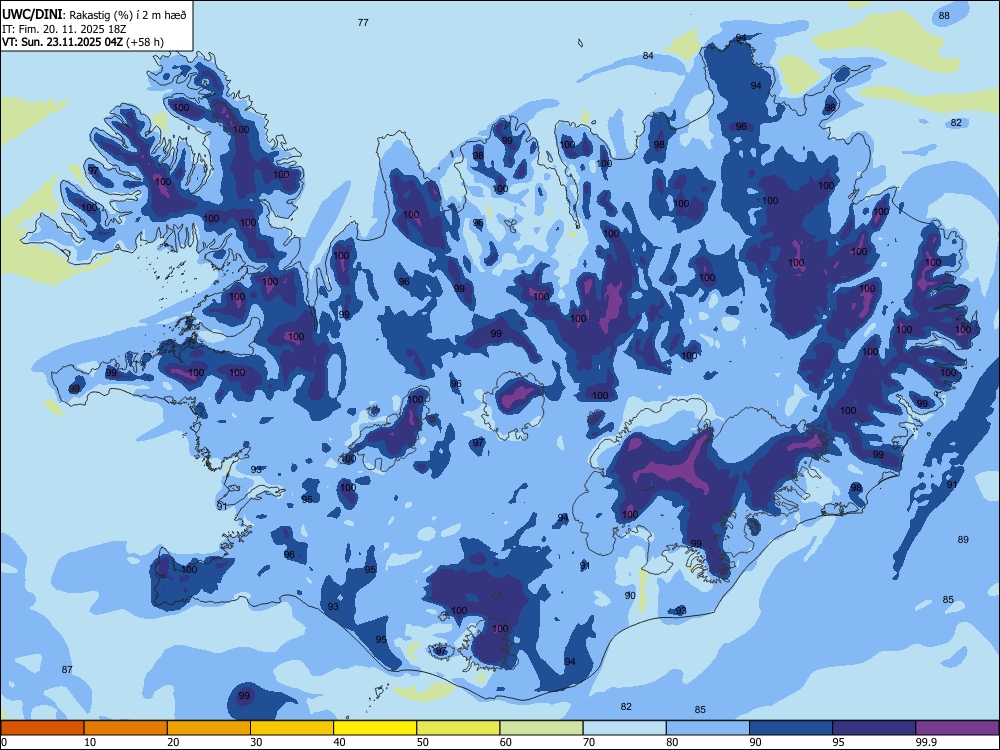Pick the 60–70 pale green legend swatch

point(541,728)
